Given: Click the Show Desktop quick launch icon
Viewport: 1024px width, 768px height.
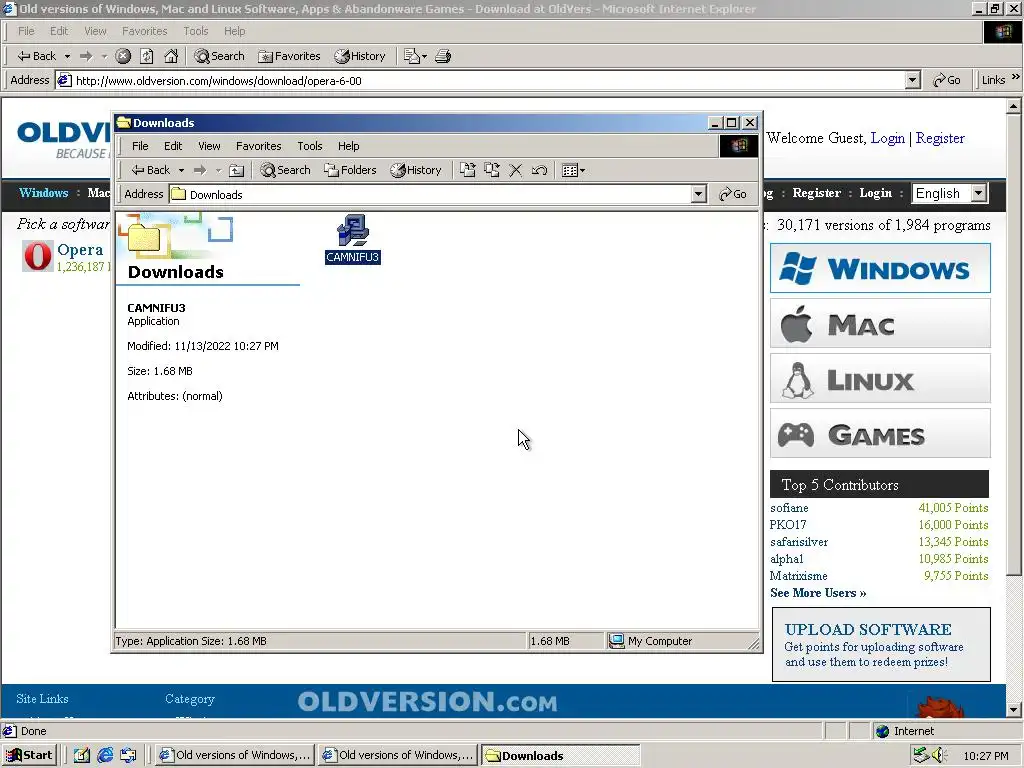Looking at the screenshot, I should click(82, 756).
